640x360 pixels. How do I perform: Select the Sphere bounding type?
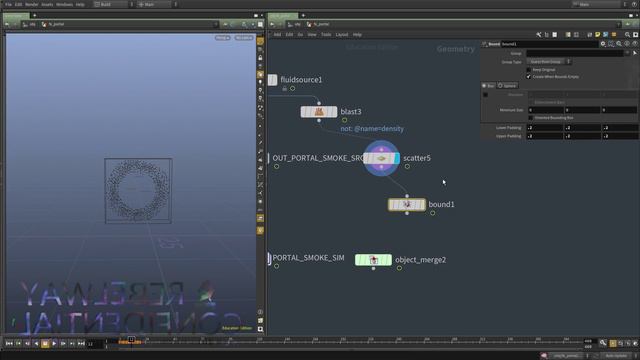click(507, 86)
